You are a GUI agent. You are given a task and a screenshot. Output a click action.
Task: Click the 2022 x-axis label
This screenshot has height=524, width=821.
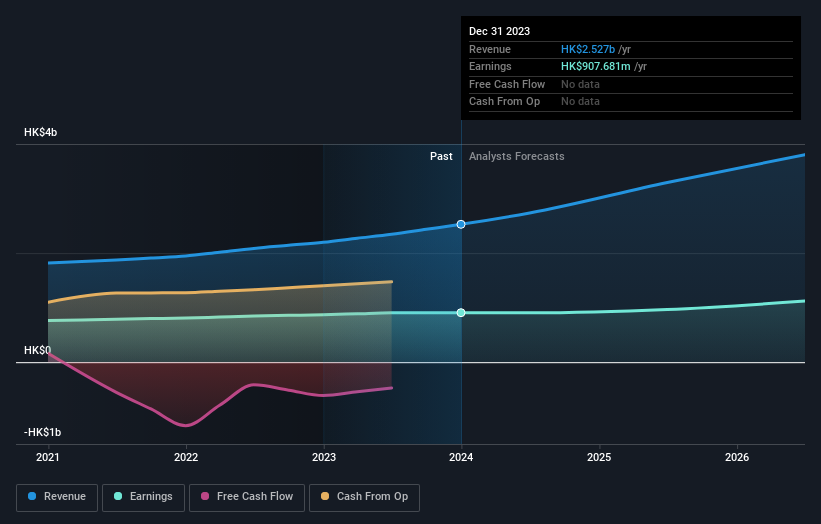186,457
